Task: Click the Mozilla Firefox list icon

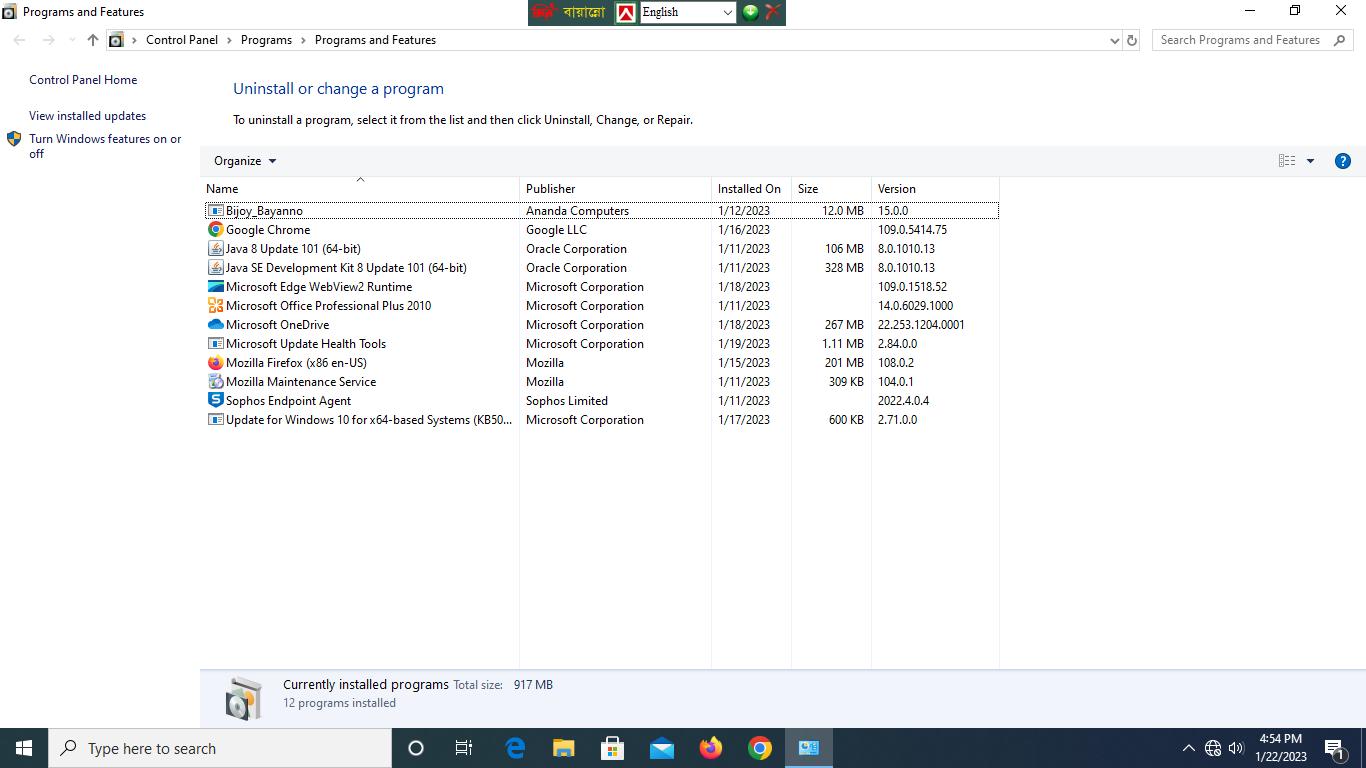Action: coord(215,363)
